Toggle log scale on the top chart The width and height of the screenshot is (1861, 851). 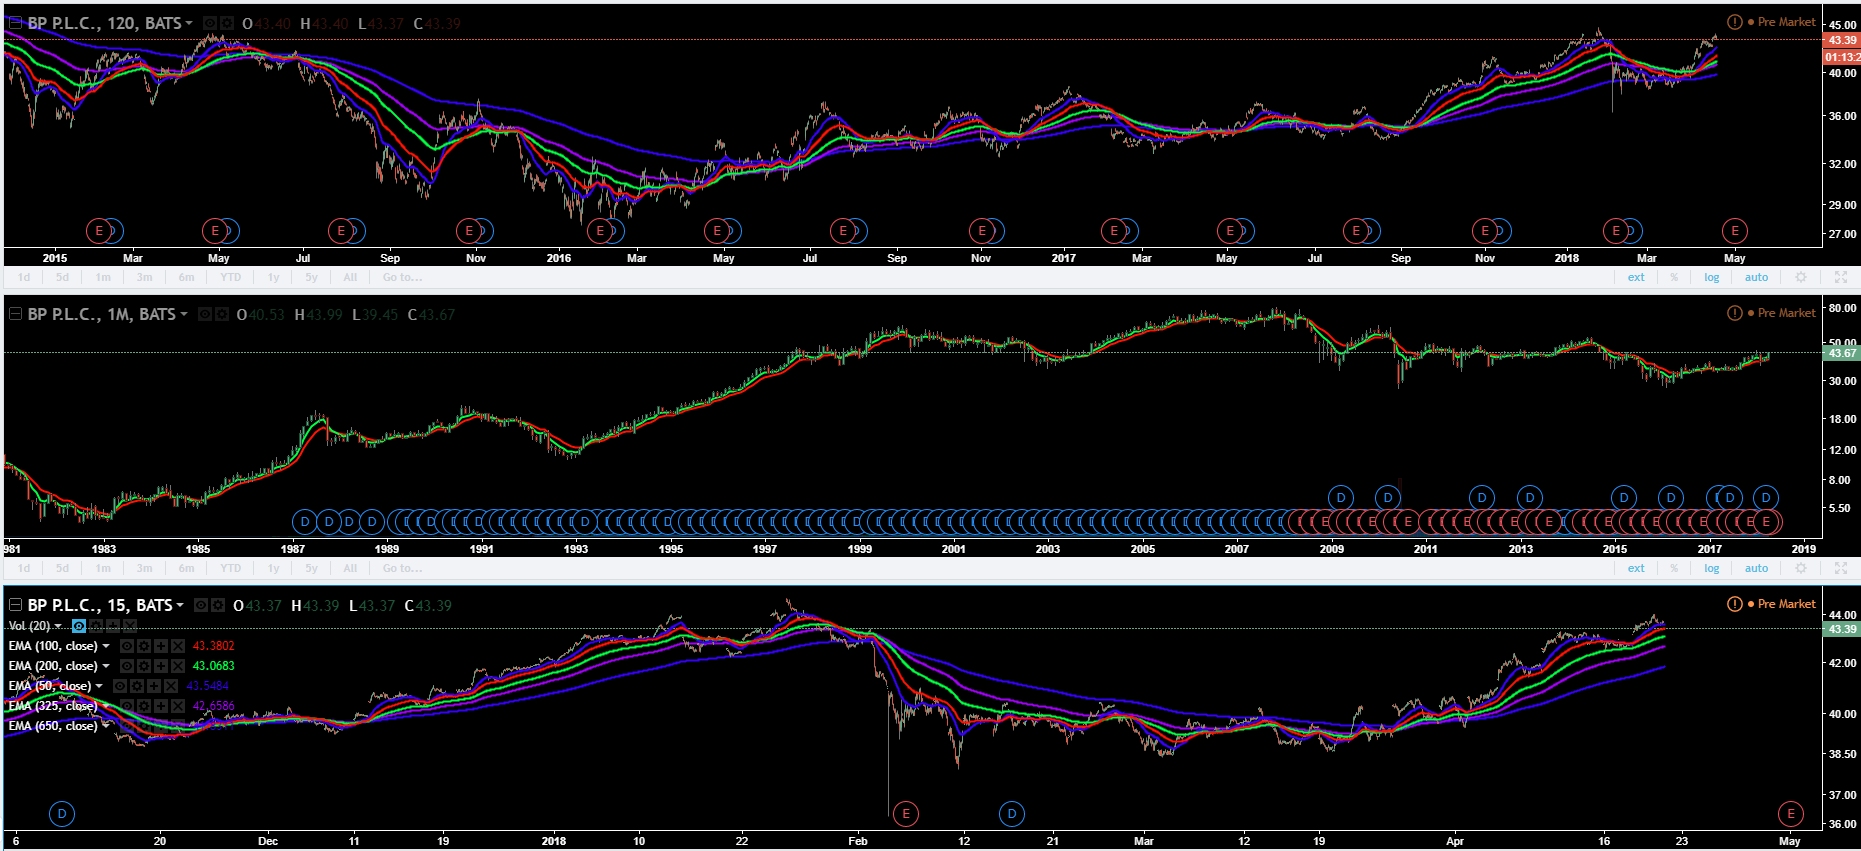pyautogui.click(x=1712, y=277)
